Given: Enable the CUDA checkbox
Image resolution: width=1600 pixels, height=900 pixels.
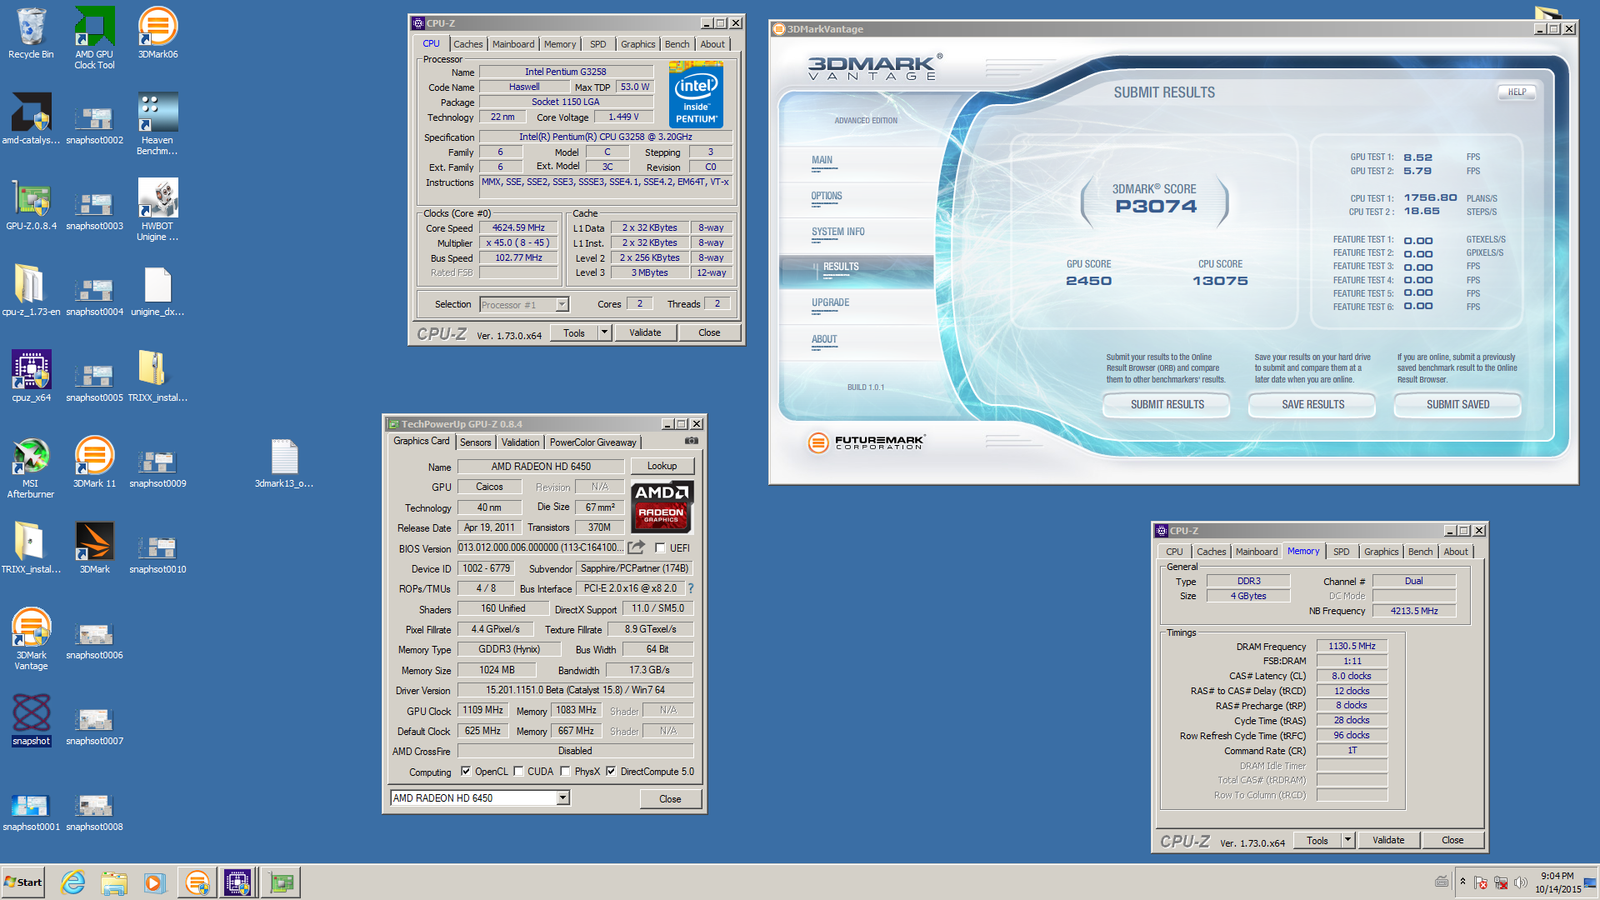Looking at the screenshot, I should [518, 771].
